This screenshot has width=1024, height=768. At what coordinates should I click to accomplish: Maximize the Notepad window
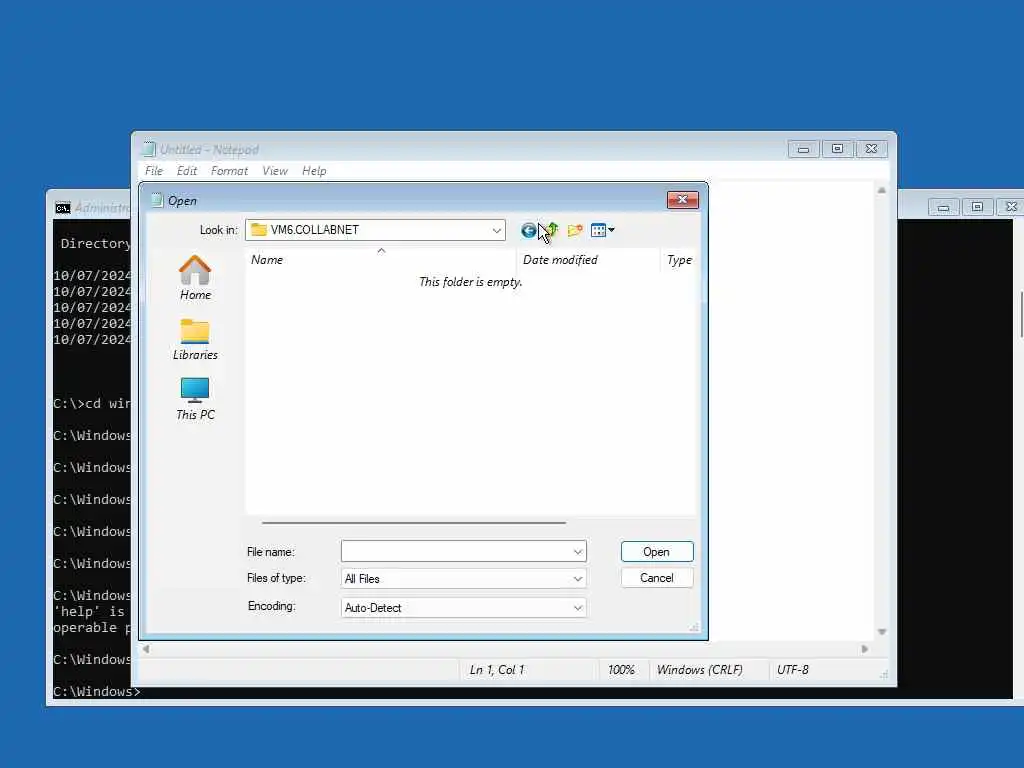tap(837, 149)
